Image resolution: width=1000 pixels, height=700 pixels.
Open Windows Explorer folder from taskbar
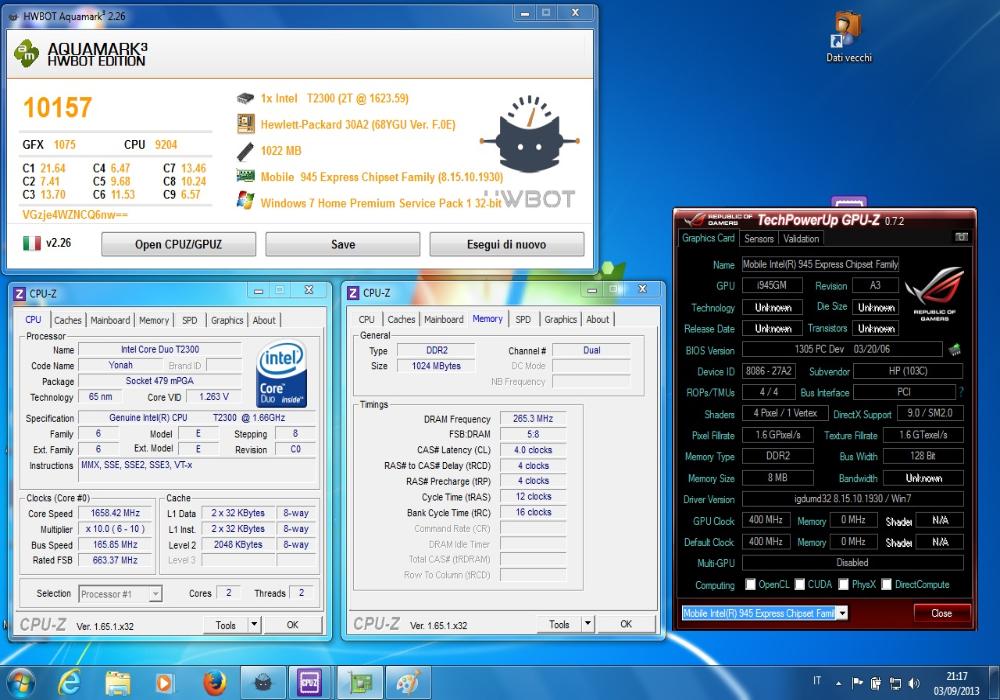coord(117,683)
